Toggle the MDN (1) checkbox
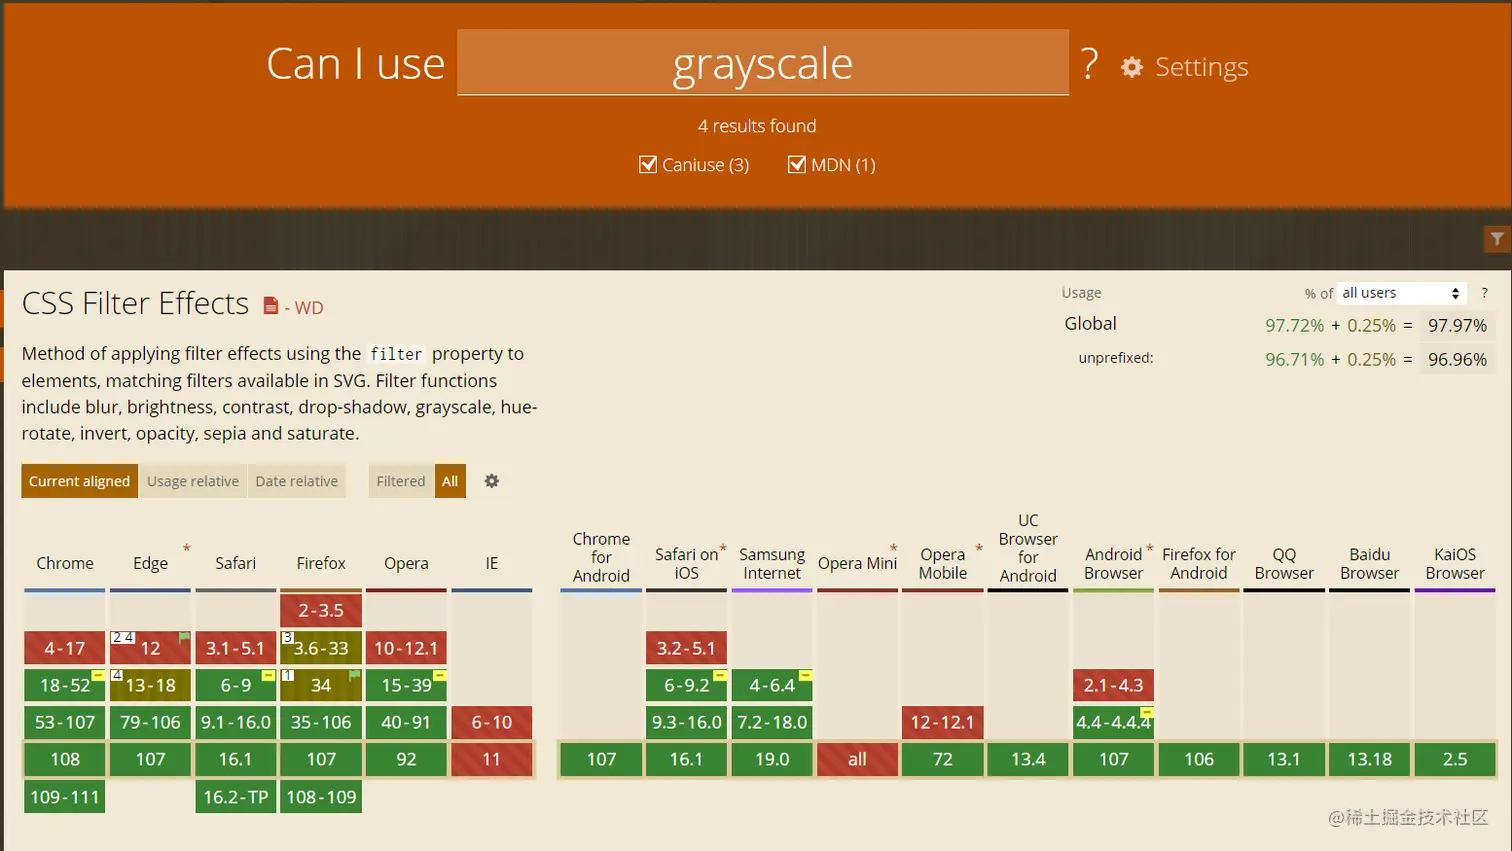 click(797, 164)
